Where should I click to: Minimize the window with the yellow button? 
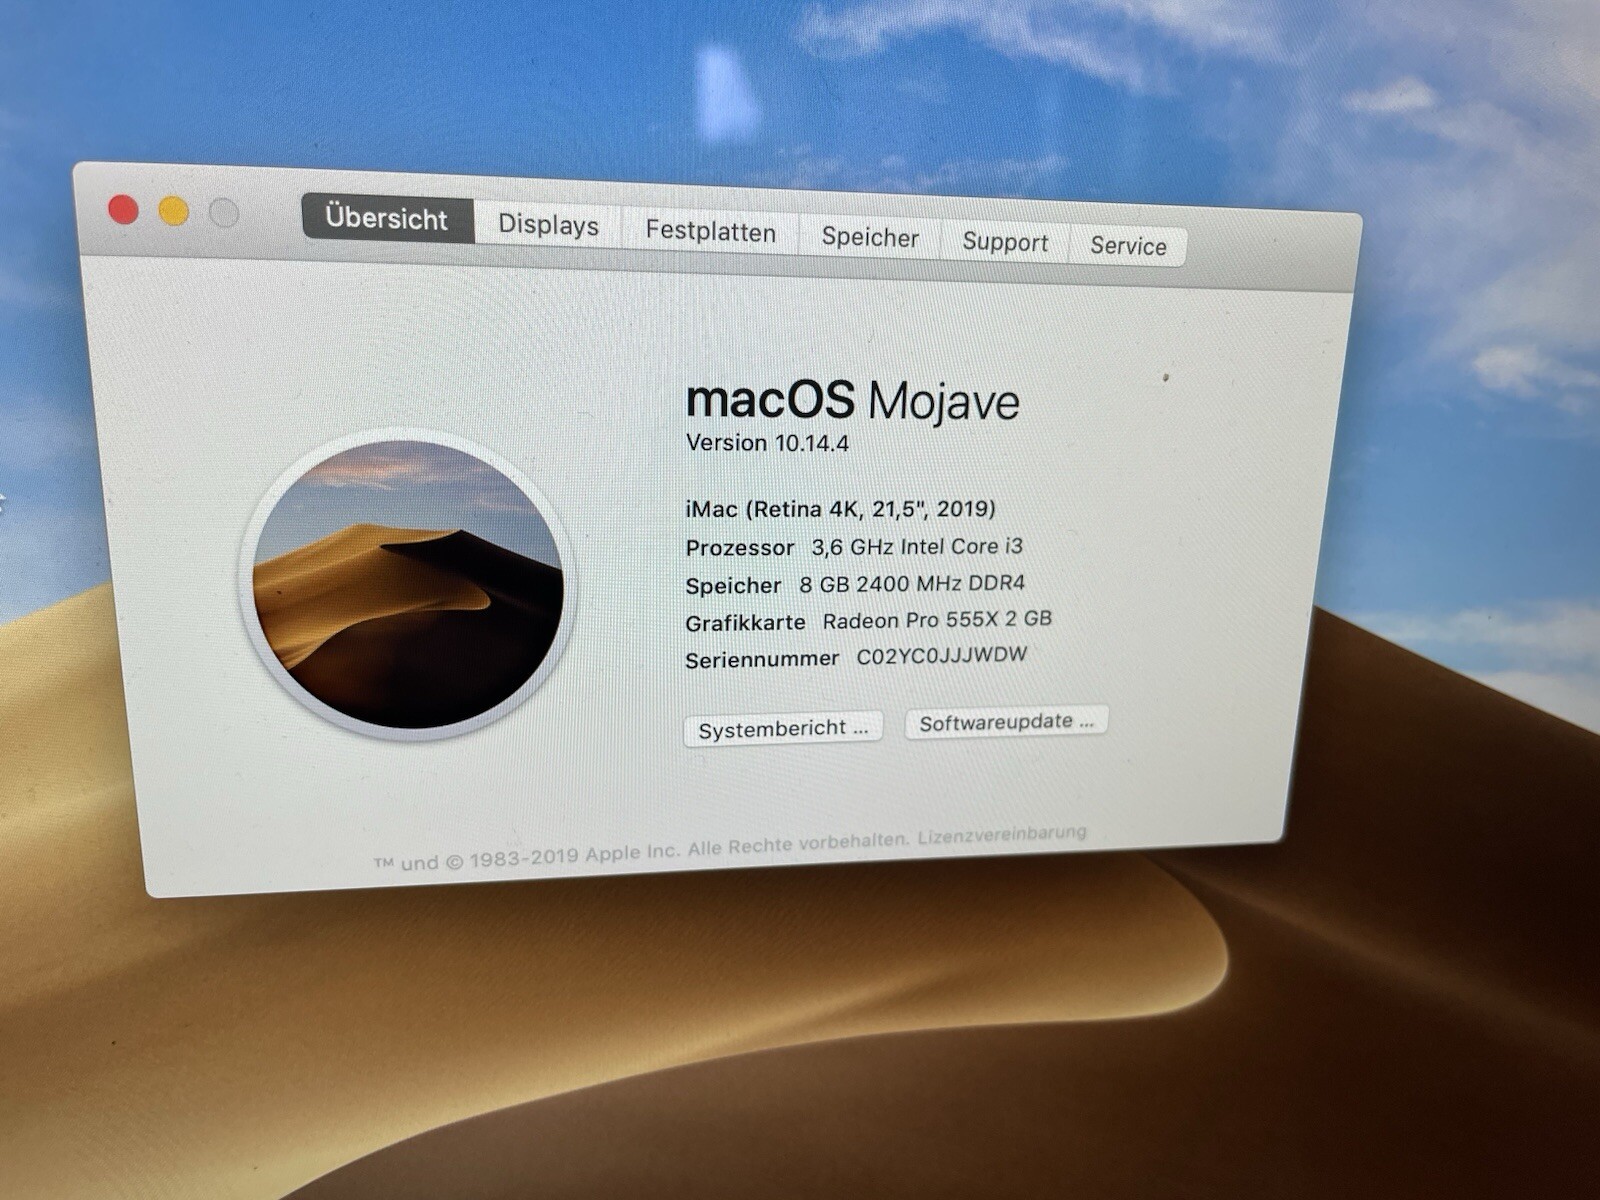pos(174,211)
